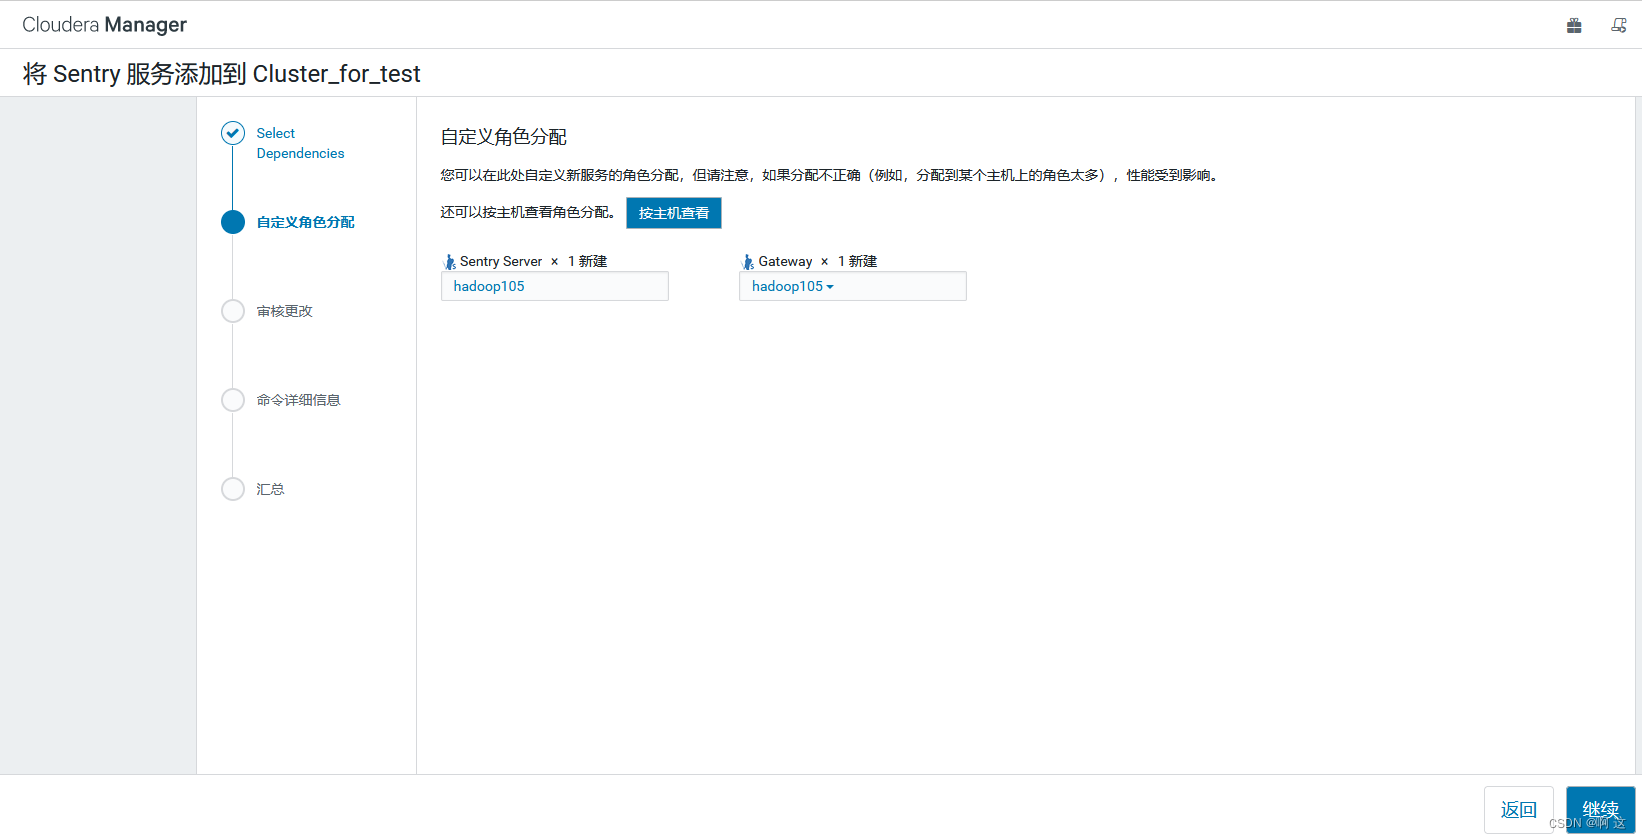
Task: Click the Sentry Server hadoop105 host field
Action: pyautogui.click(x=554, y=286)
